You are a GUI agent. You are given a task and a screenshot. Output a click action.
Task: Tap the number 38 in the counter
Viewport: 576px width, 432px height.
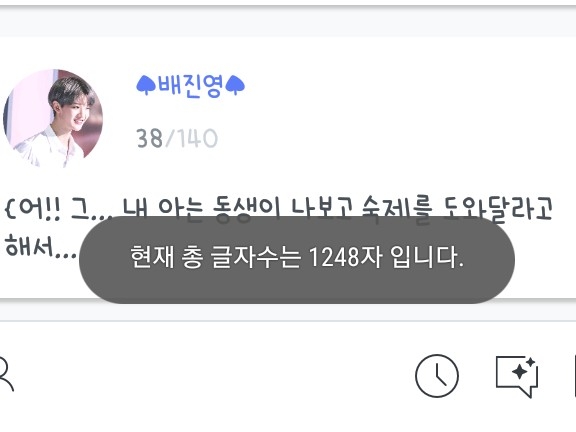[150, 138]
